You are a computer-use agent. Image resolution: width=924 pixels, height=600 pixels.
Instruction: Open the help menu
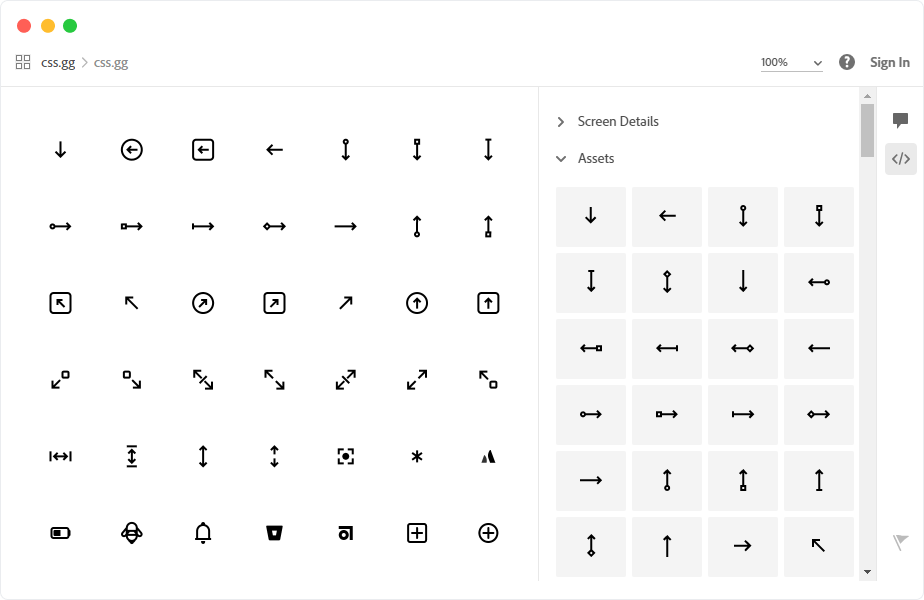click(x=845, y=61)
